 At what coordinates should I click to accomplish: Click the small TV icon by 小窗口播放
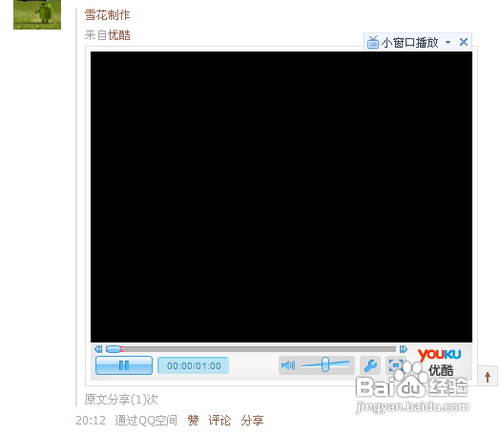[373, 42]
